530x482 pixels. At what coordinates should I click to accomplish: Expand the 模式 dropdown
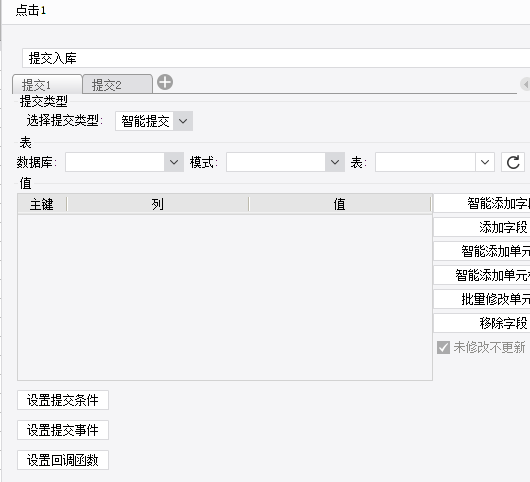(x=335, y=162)
